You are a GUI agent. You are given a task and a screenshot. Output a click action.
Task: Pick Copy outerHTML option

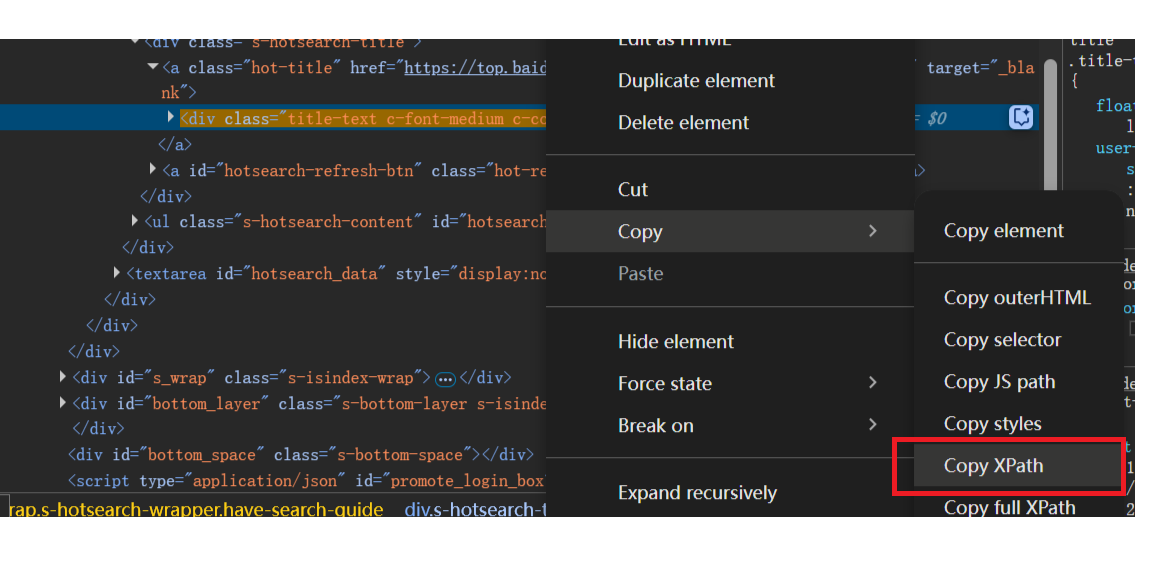(x=1017, y=298)
